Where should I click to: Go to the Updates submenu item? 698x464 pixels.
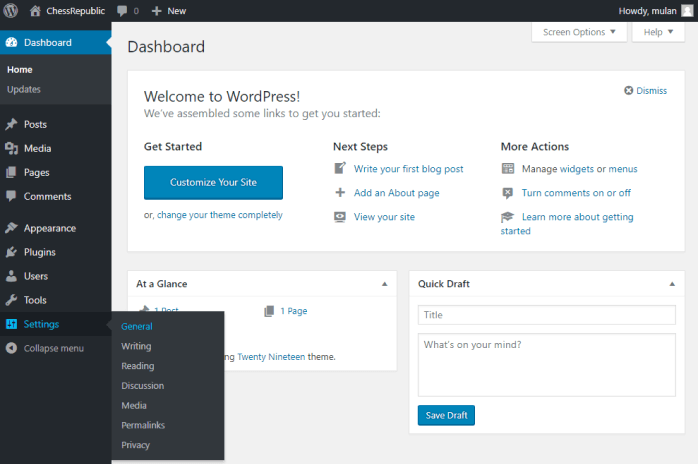pyautogui.click(x=24, y=90)
